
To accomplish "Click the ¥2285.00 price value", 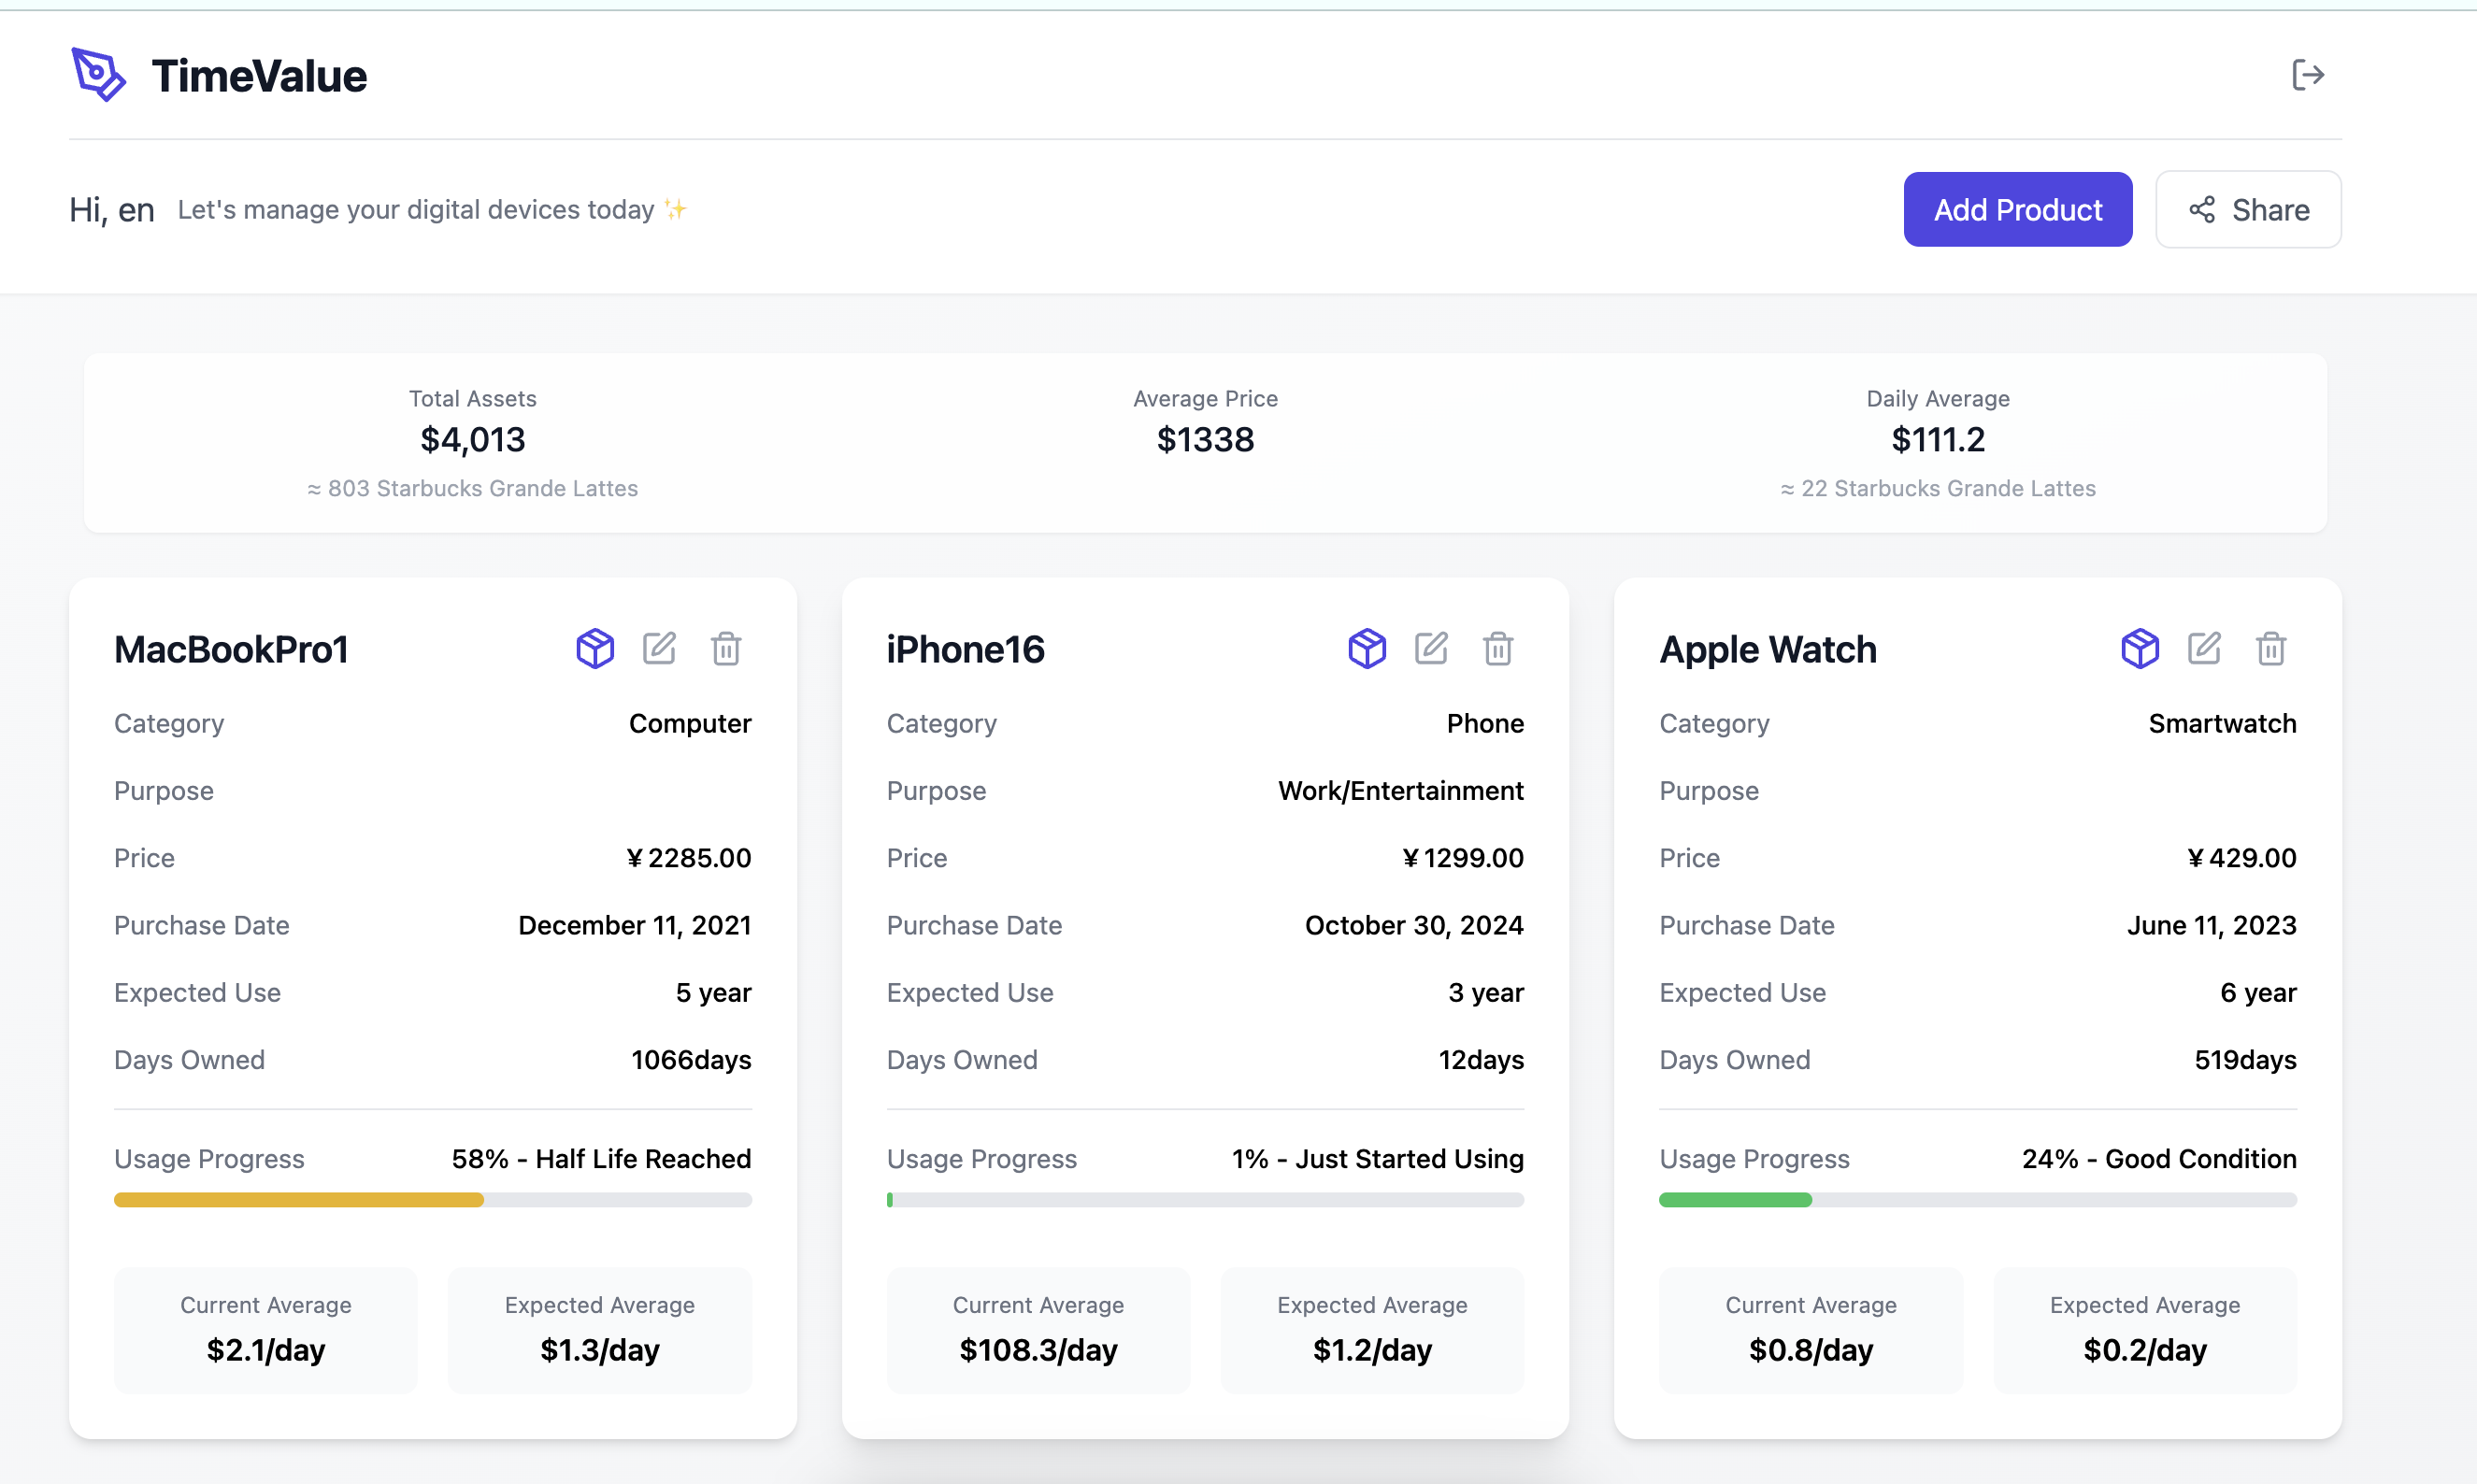I will click(688, 858).
